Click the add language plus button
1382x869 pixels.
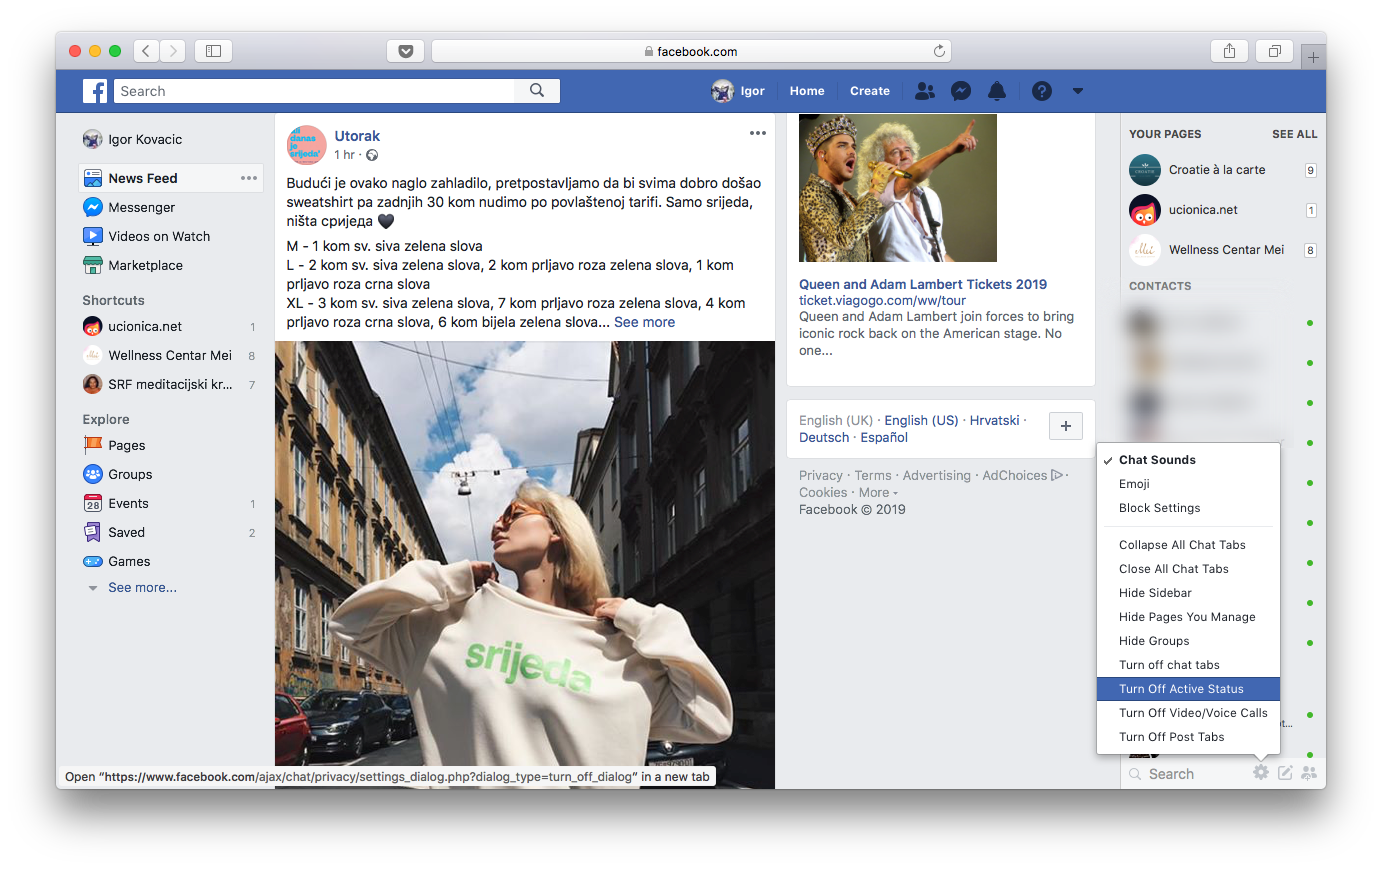coord(1066,426)
